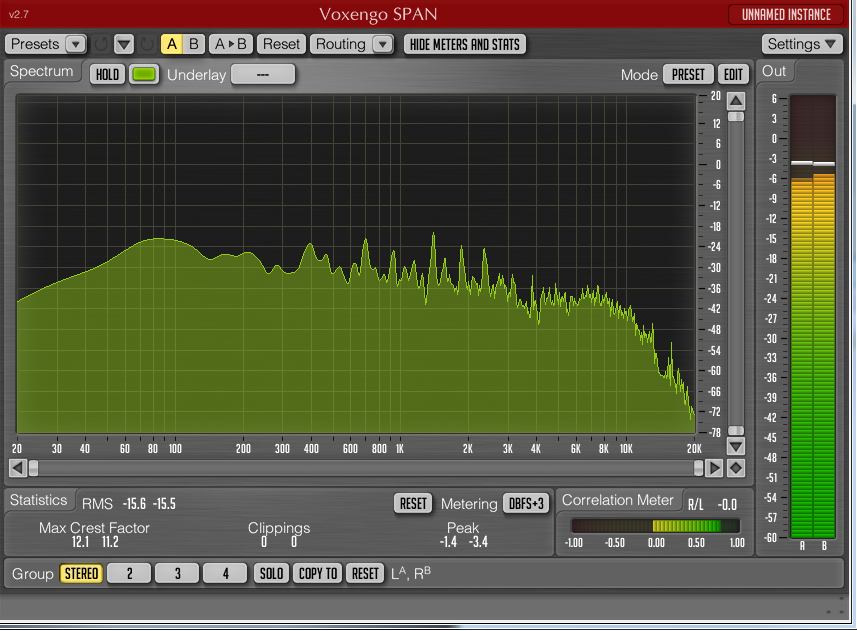Open the Metering DBFS+3 selector
The image size is (857, 631).
click(x=526, y=504)
